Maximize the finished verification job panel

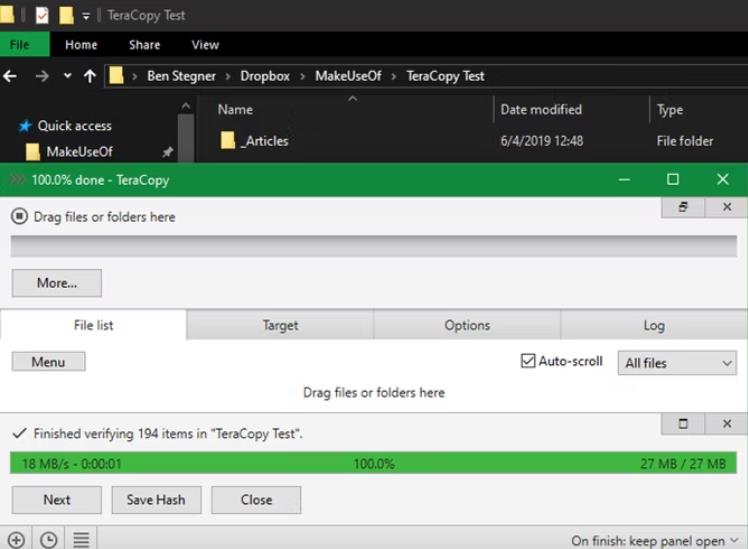[683, 423]
